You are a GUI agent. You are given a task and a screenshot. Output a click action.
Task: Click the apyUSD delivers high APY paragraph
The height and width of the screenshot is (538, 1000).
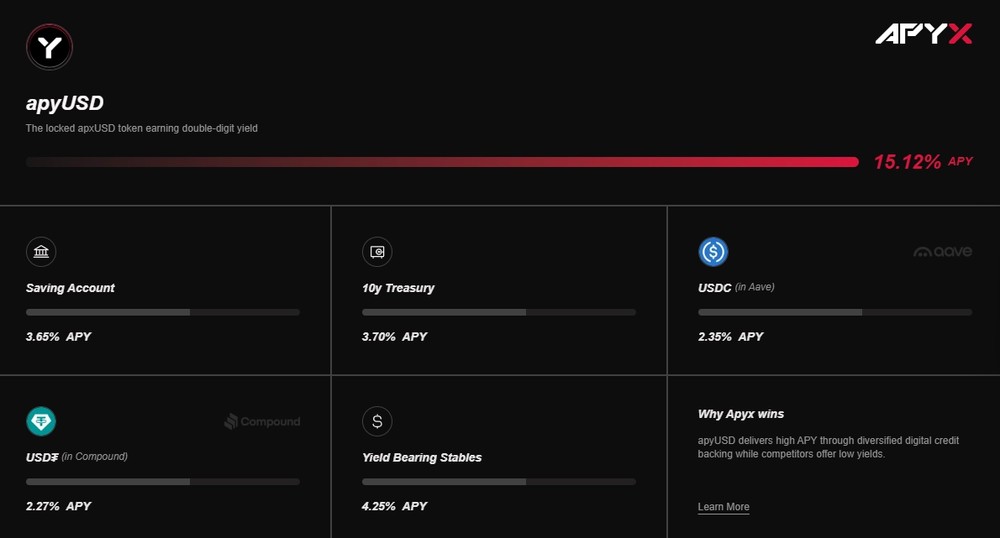(828, 447)
